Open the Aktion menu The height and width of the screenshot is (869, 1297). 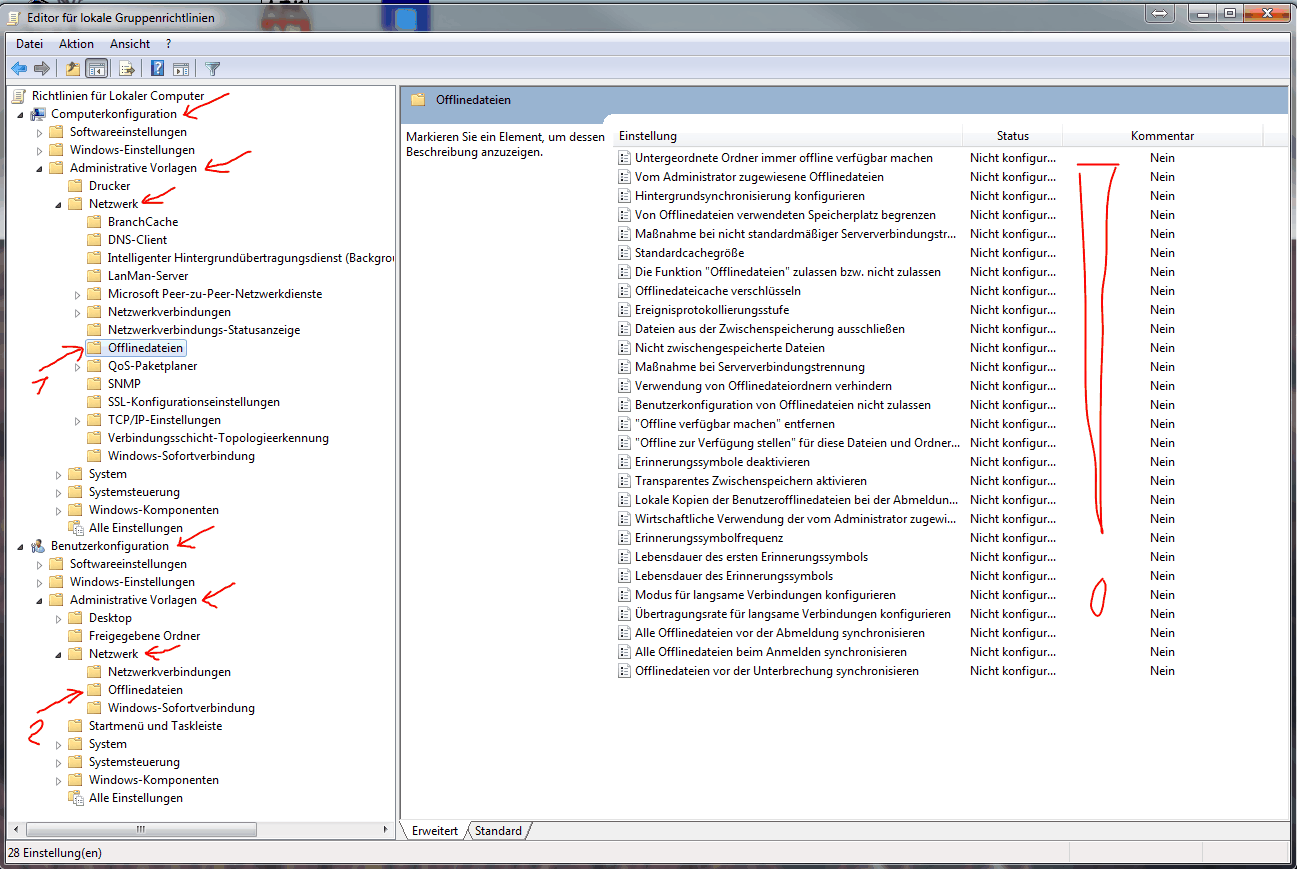point(76,44)
